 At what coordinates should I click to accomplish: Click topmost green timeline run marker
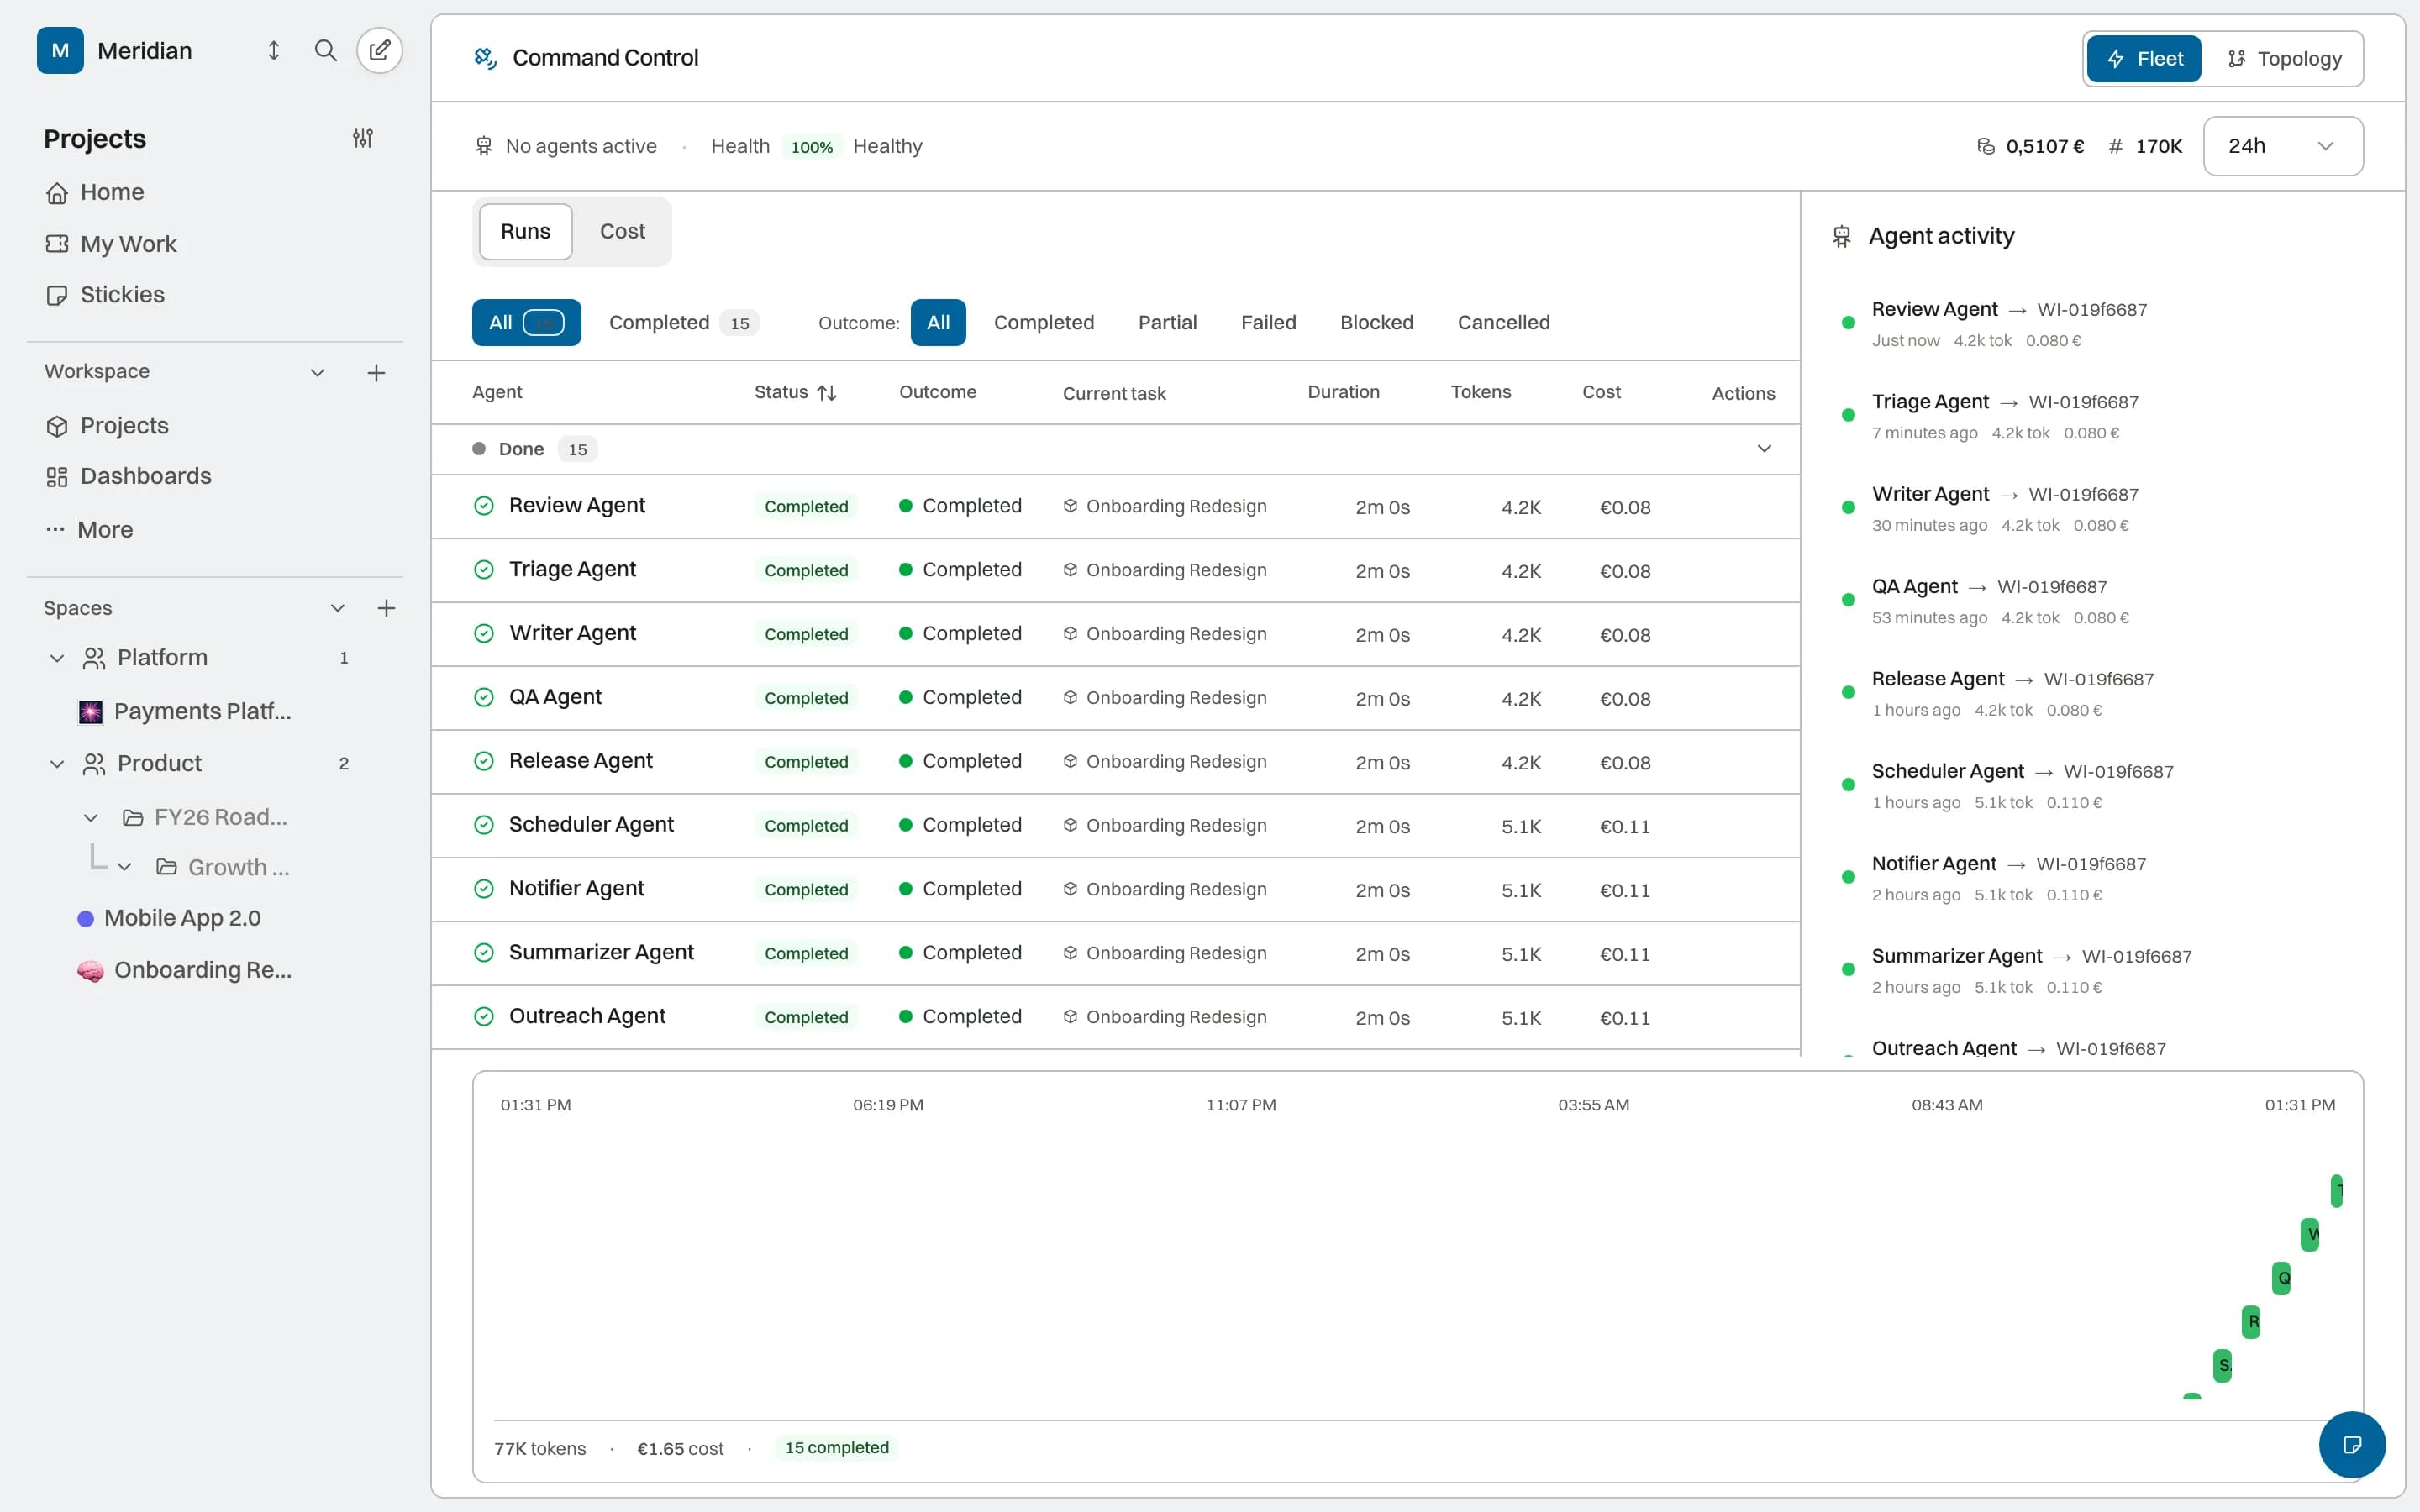tap(2336, 1190)
